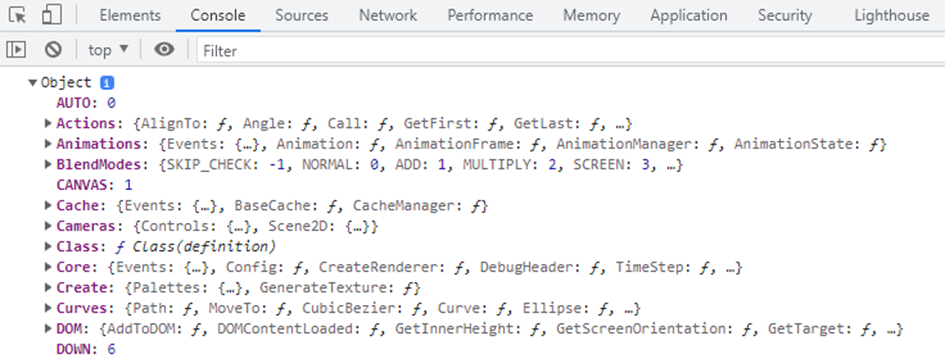Click the eye live expression icon

tap(164, 49)
